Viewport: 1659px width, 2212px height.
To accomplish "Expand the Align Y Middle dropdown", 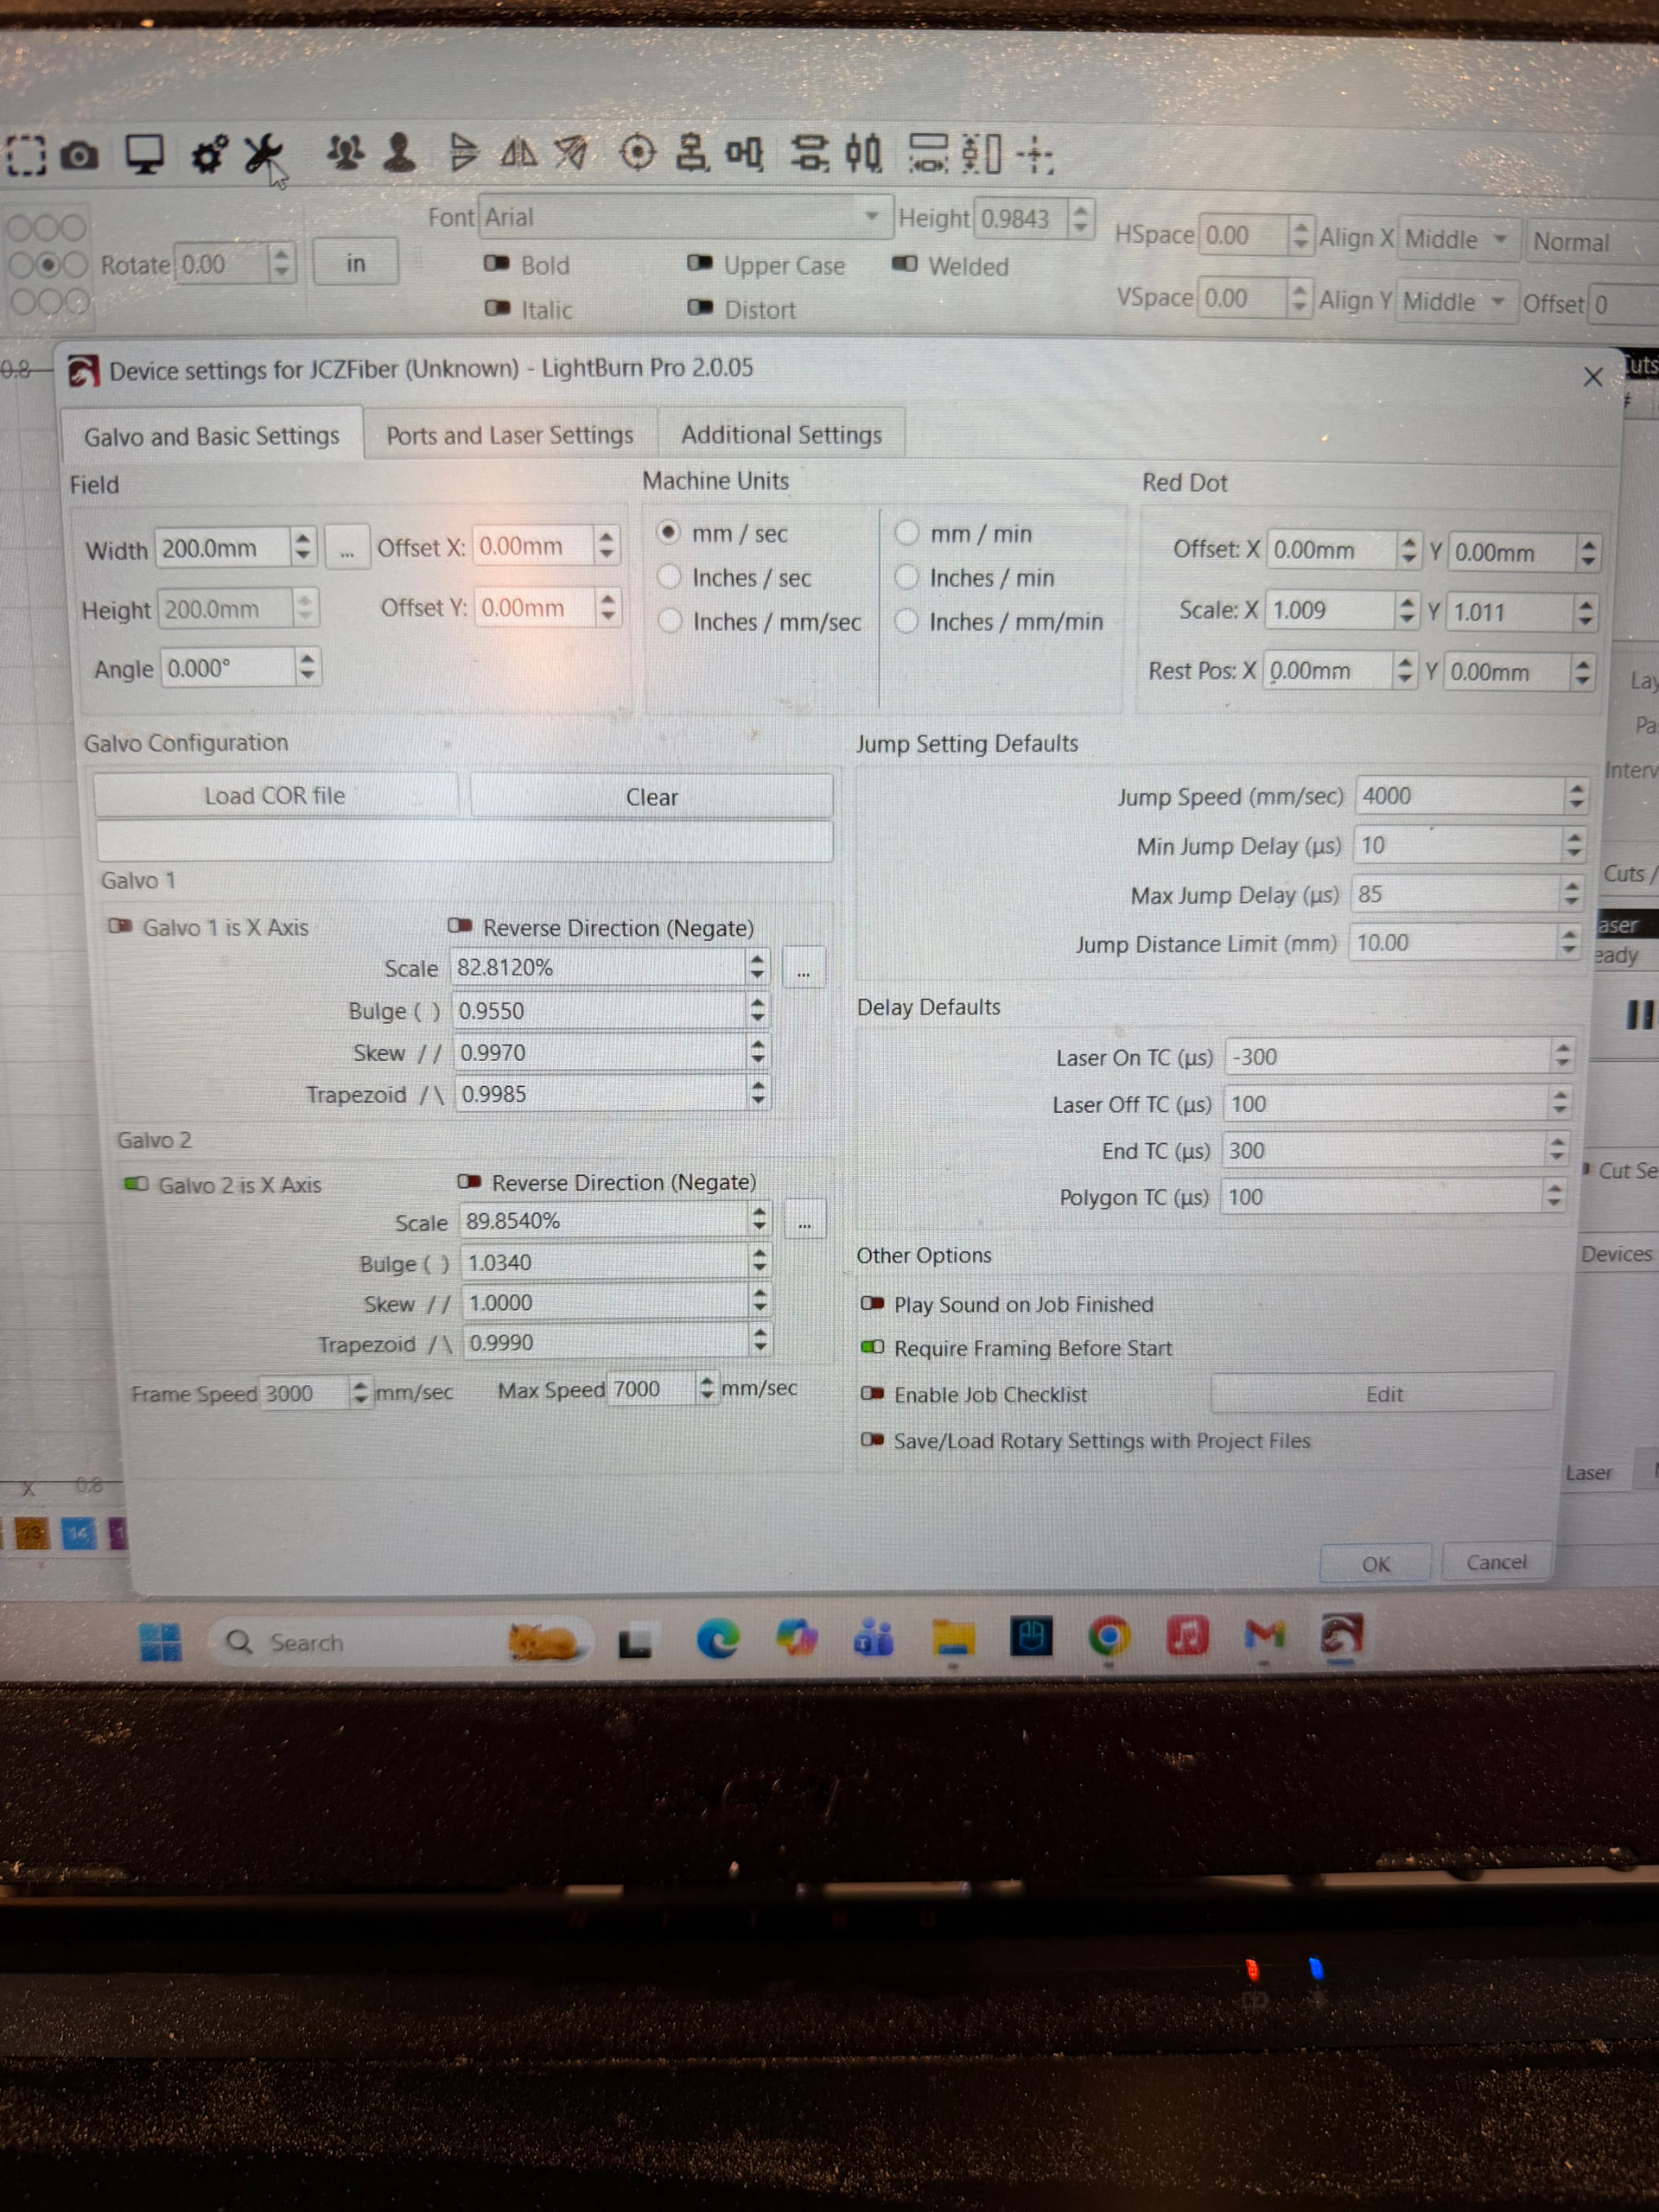I will pyautogui.click(x=1453, y=301).
